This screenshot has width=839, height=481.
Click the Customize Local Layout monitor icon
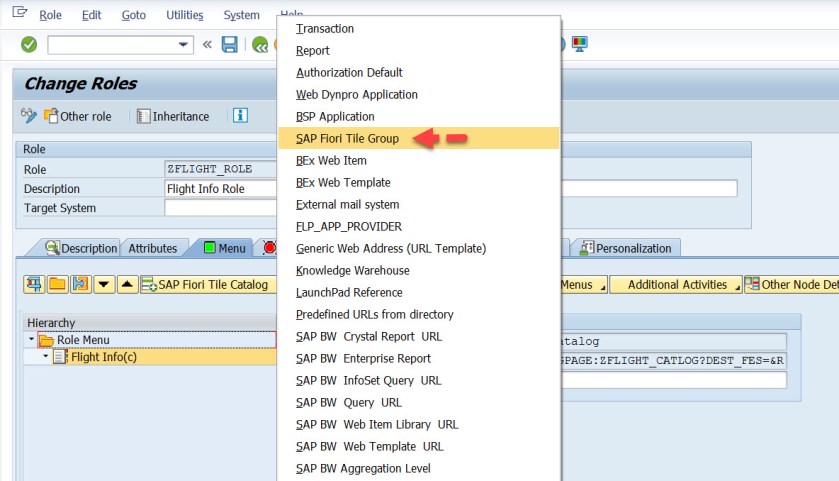pyautogui.click(x=580, y=44)
